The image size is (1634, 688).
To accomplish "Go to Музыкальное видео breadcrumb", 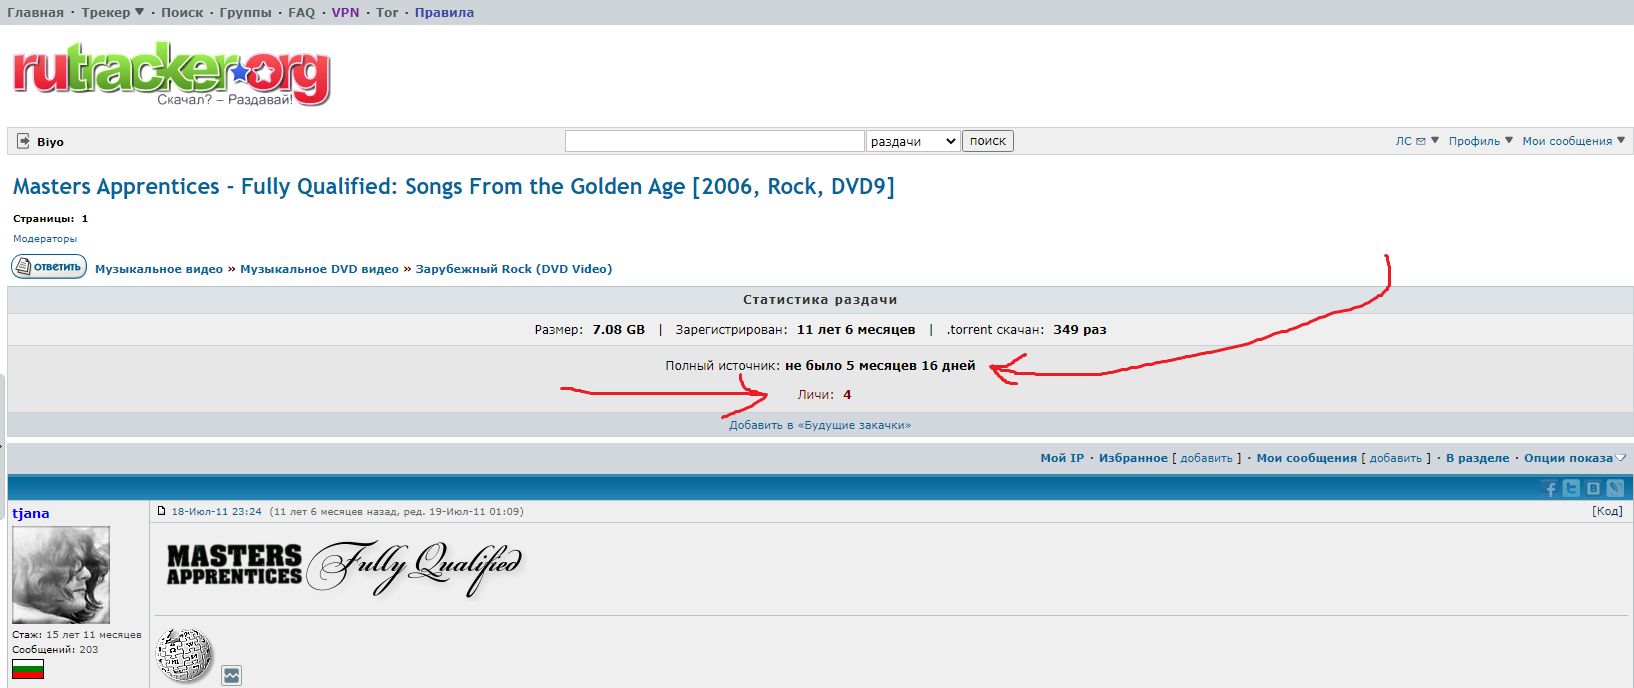I will click(x=159, y=269).
